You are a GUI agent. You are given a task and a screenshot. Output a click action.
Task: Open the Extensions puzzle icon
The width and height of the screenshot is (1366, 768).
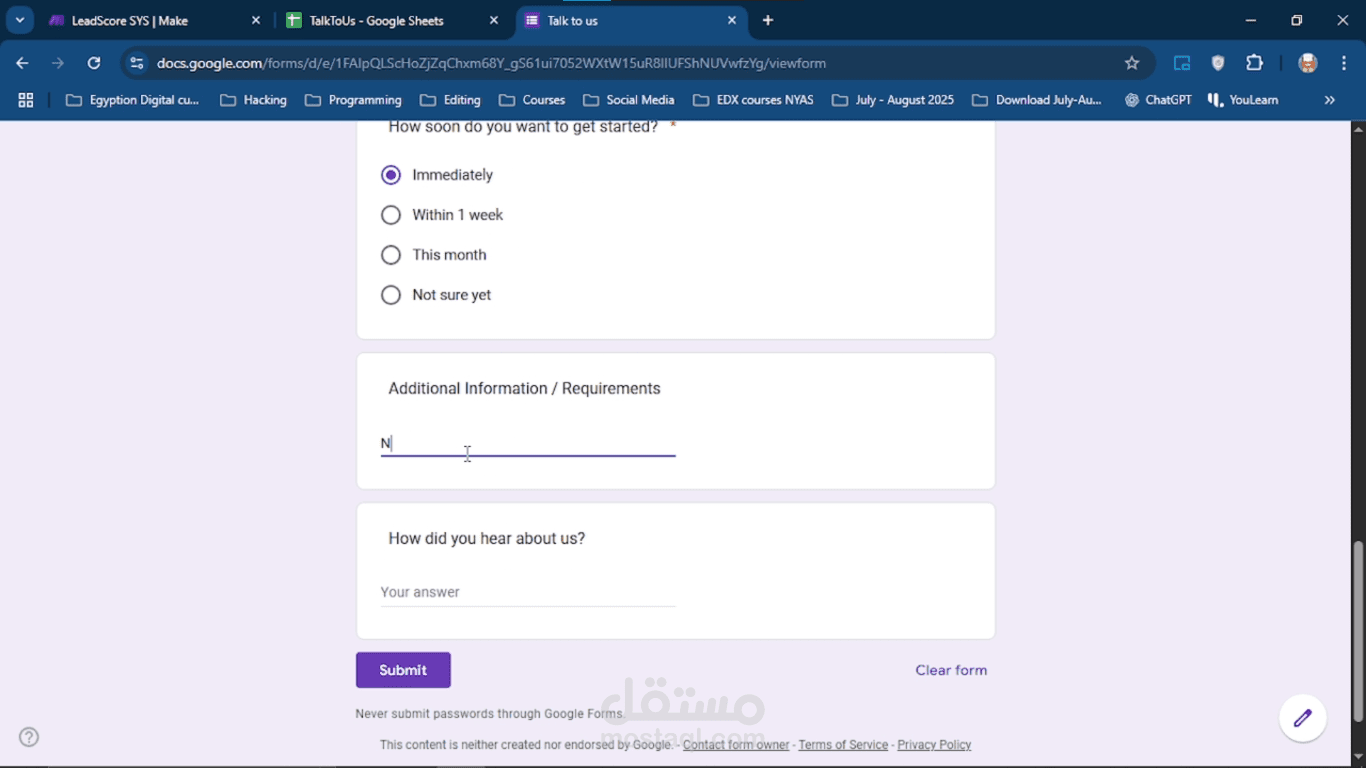1254,63
